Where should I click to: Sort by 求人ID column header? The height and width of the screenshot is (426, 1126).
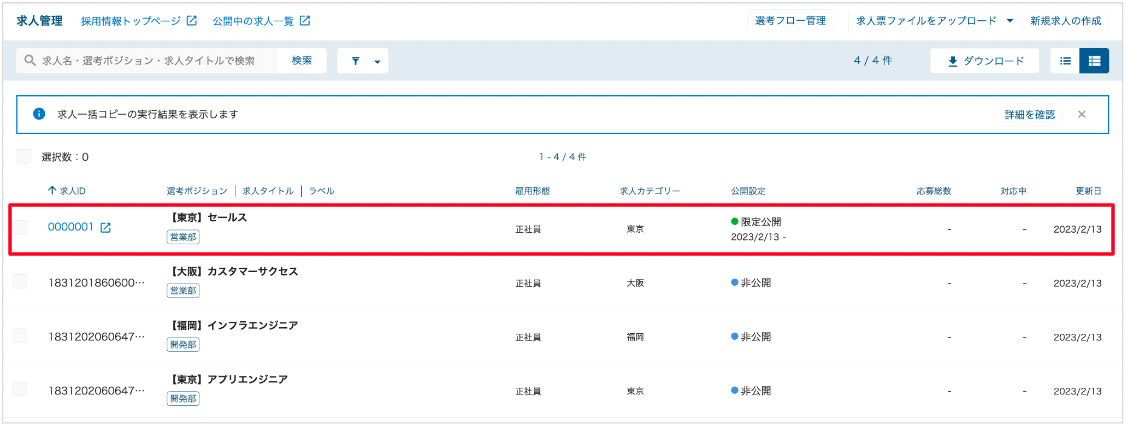67,191
